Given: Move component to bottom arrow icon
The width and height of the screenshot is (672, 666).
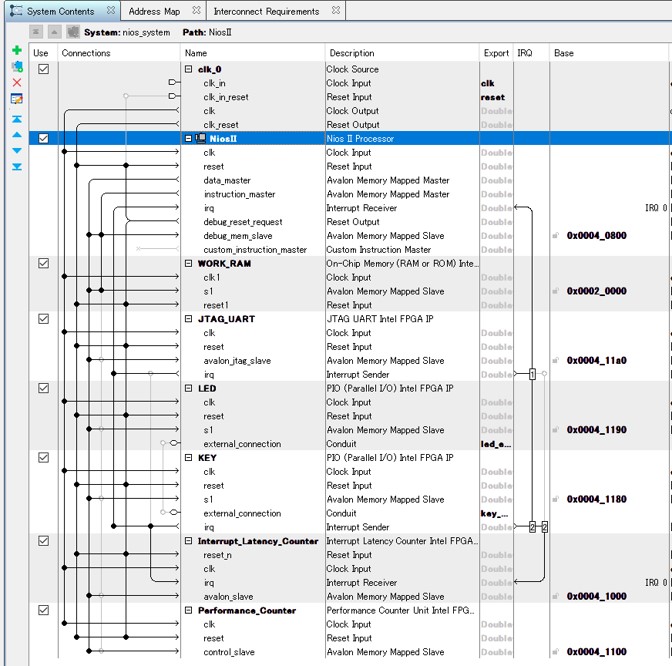Looking at the screenshot, I should [x=17, y=166].
